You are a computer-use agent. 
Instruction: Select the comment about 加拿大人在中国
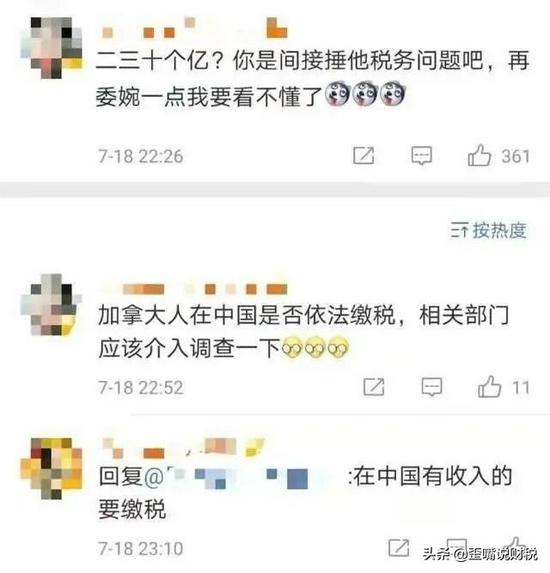pos(303,332)
